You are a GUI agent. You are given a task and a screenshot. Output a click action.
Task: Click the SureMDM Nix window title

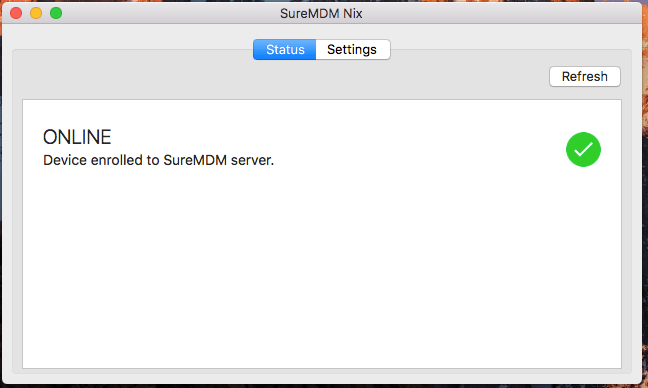point(321,14)
